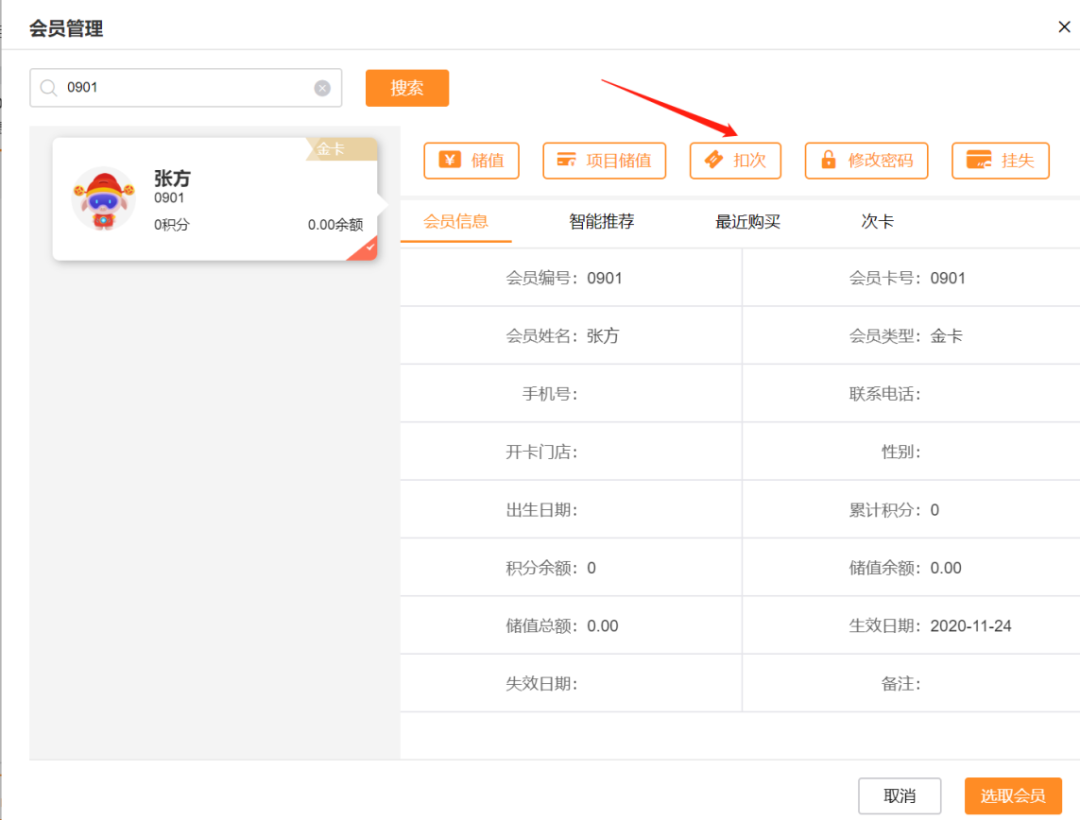Cancel with the 取消 button
Image resolution: width=1080 pixels, height=820 pixels.
(900, 796)
